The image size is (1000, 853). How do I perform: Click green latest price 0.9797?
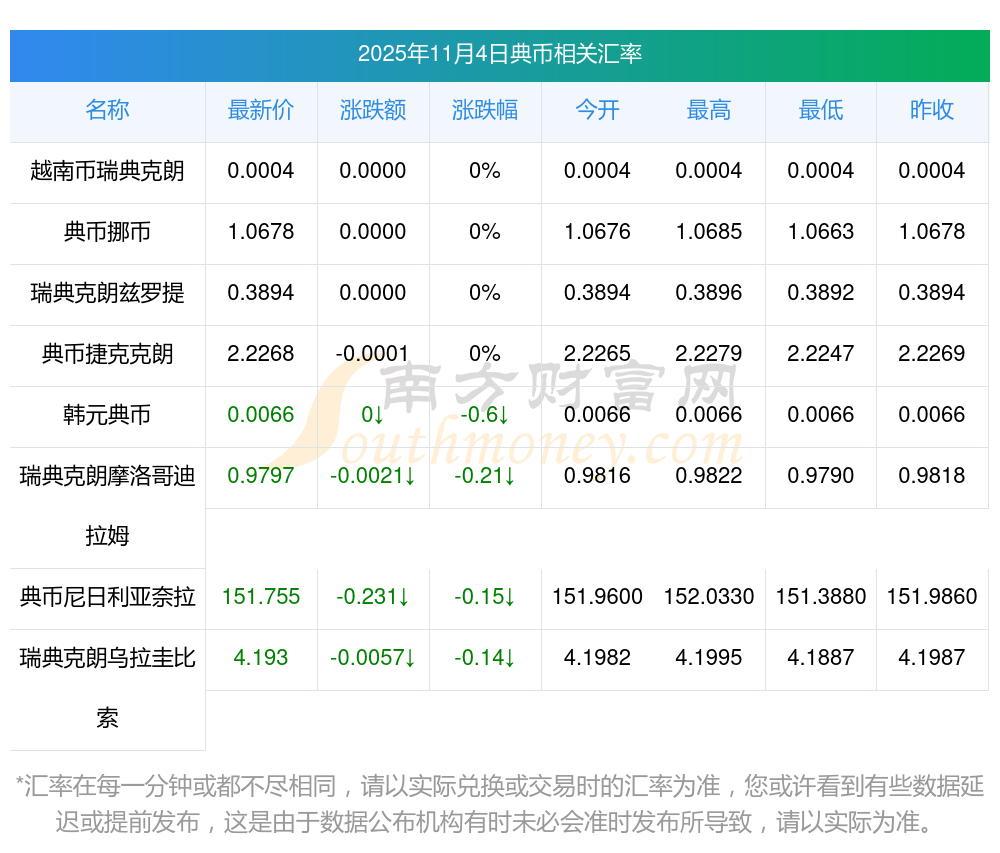coord(261,476)
